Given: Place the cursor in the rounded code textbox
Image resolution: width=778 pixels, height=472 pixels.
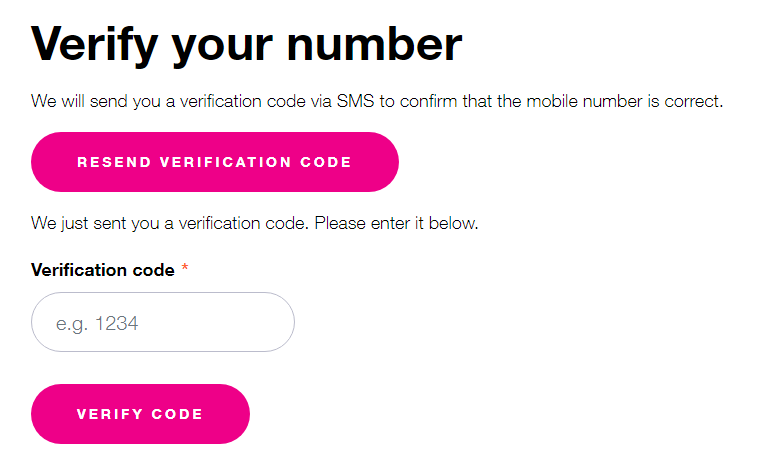Looking at the screenshot, I should (163, 322).
